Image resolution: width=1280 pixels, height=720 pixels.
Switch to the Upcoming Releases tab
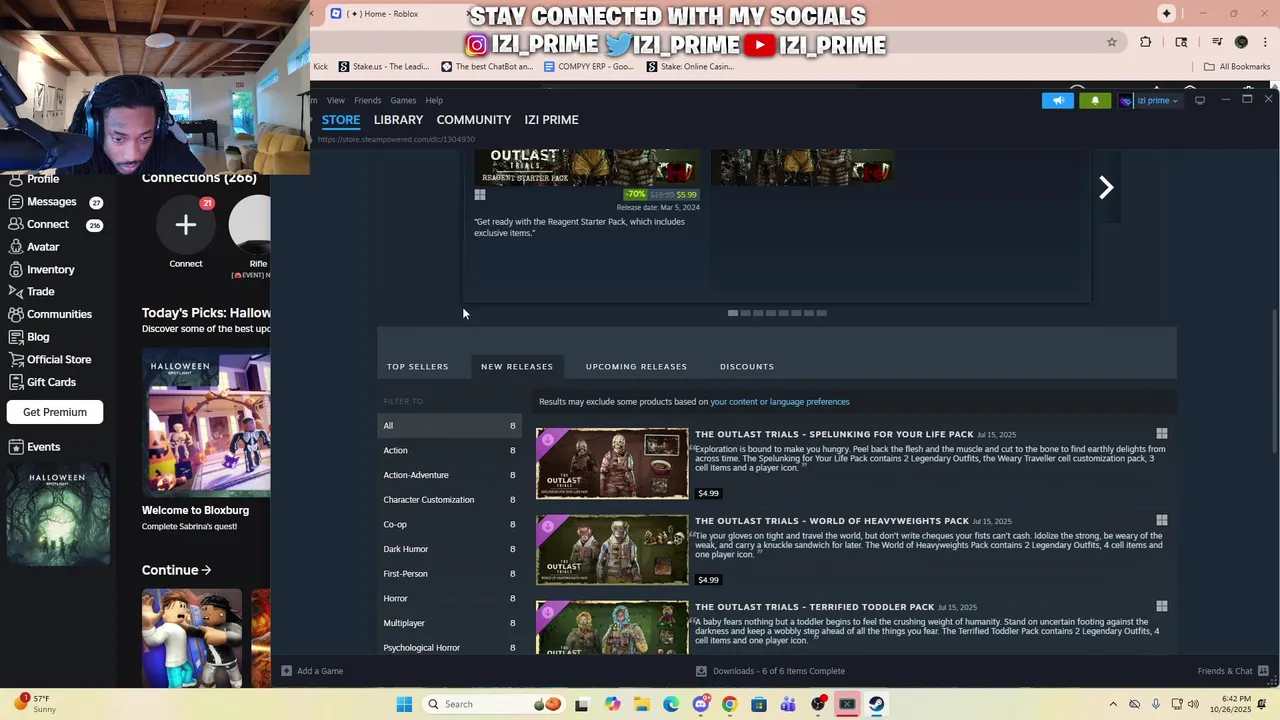pos(636,366)
